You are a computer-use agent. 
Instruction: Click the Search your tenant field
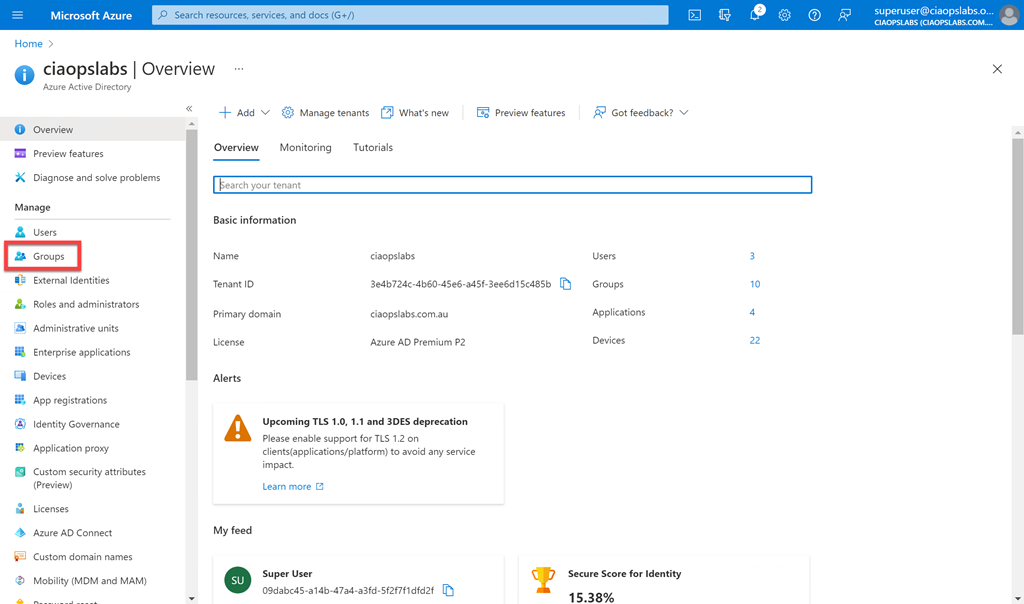512,185
